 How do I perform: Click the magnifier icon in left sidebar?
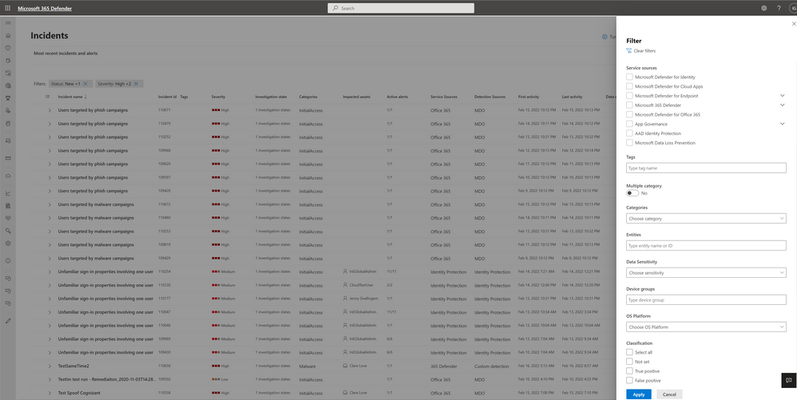click(x=8, y=231)
